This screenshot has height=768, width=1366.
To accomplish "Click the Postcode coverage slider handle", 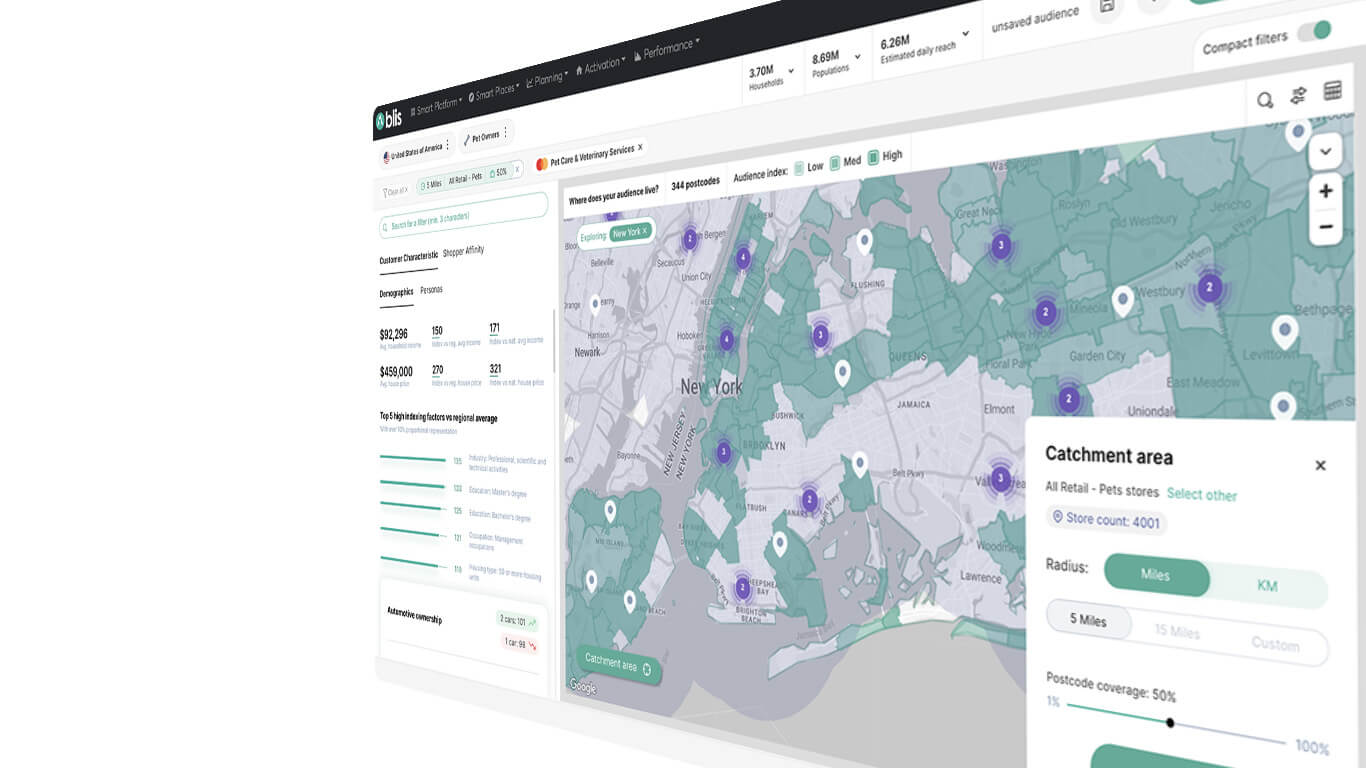I will [1170, 723].
